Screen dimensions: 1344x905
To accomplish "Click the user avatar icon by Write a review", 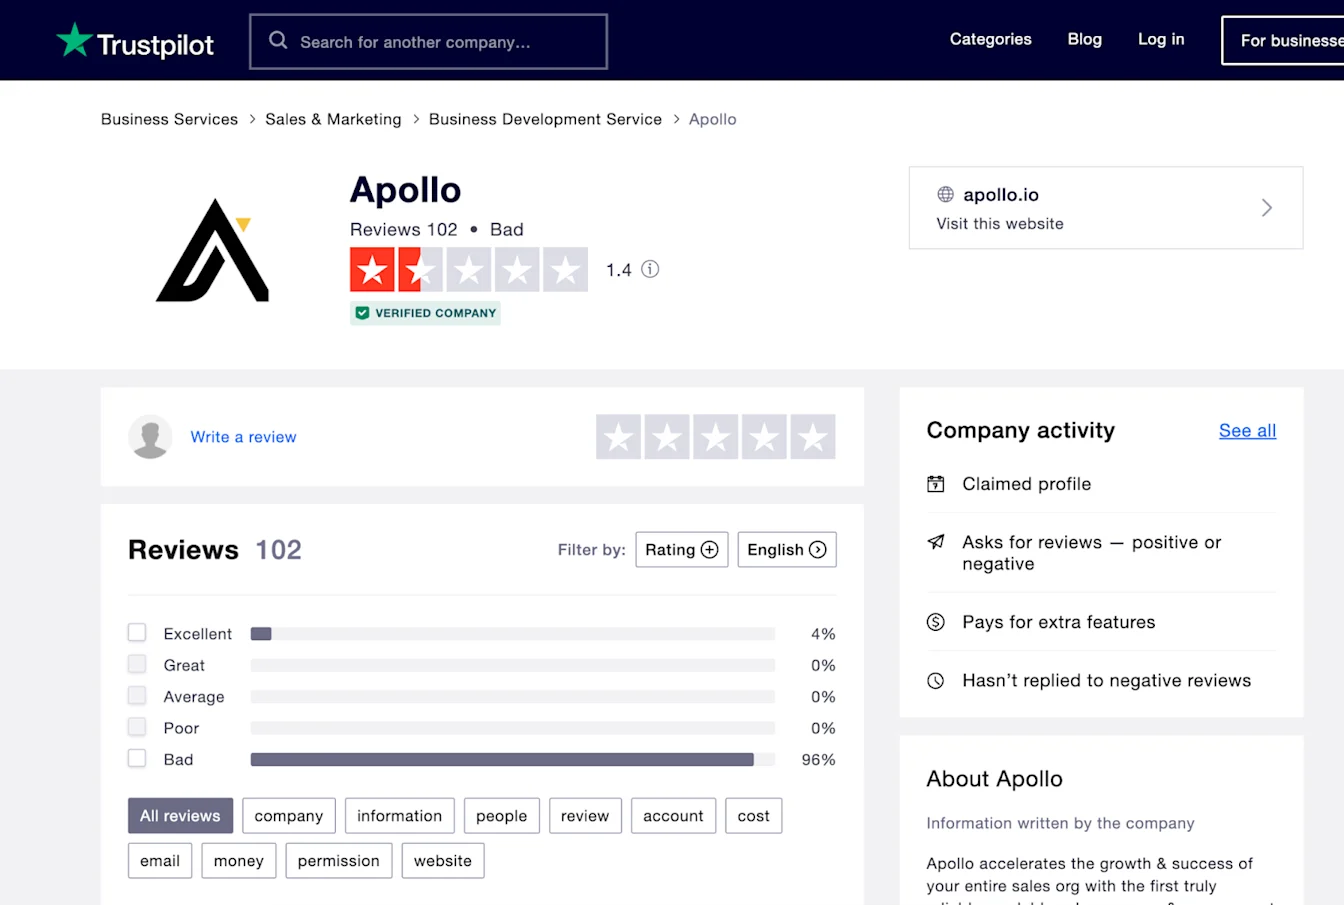I will [x=150, y=437].
